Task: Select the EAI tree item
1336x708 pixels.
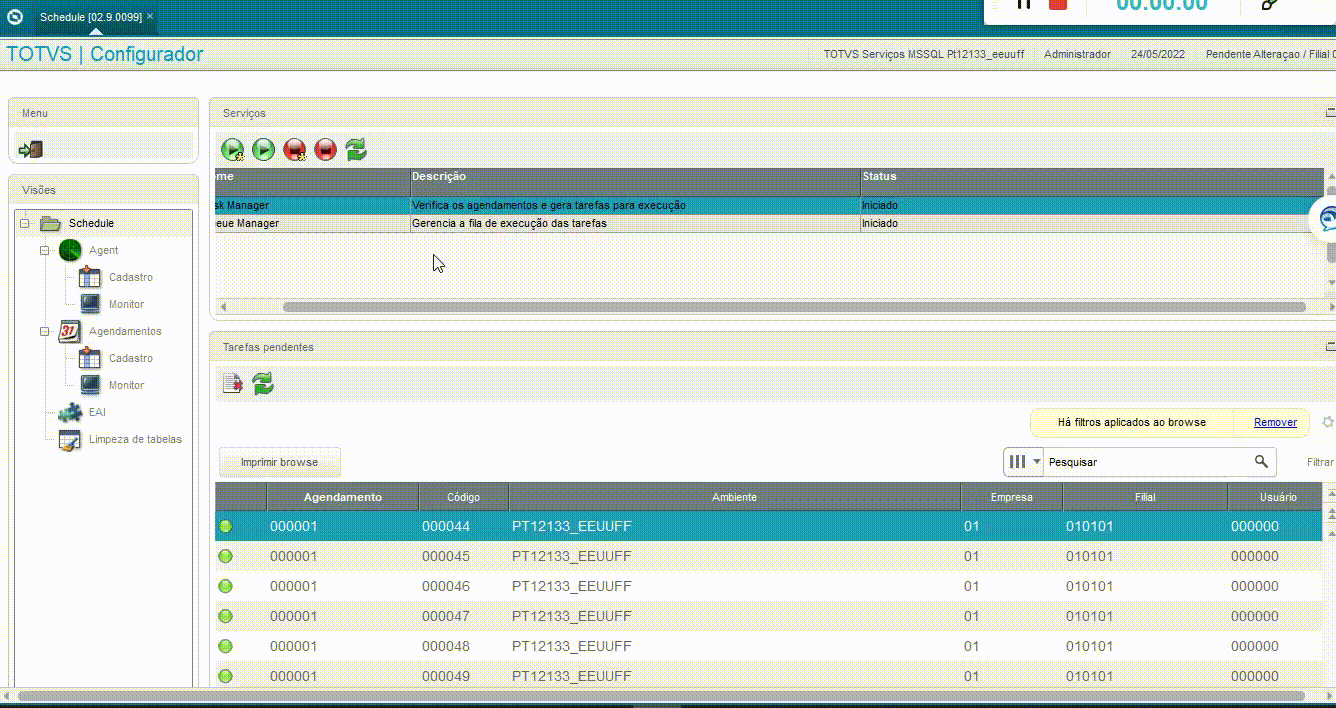Action: tap(97, 412)
